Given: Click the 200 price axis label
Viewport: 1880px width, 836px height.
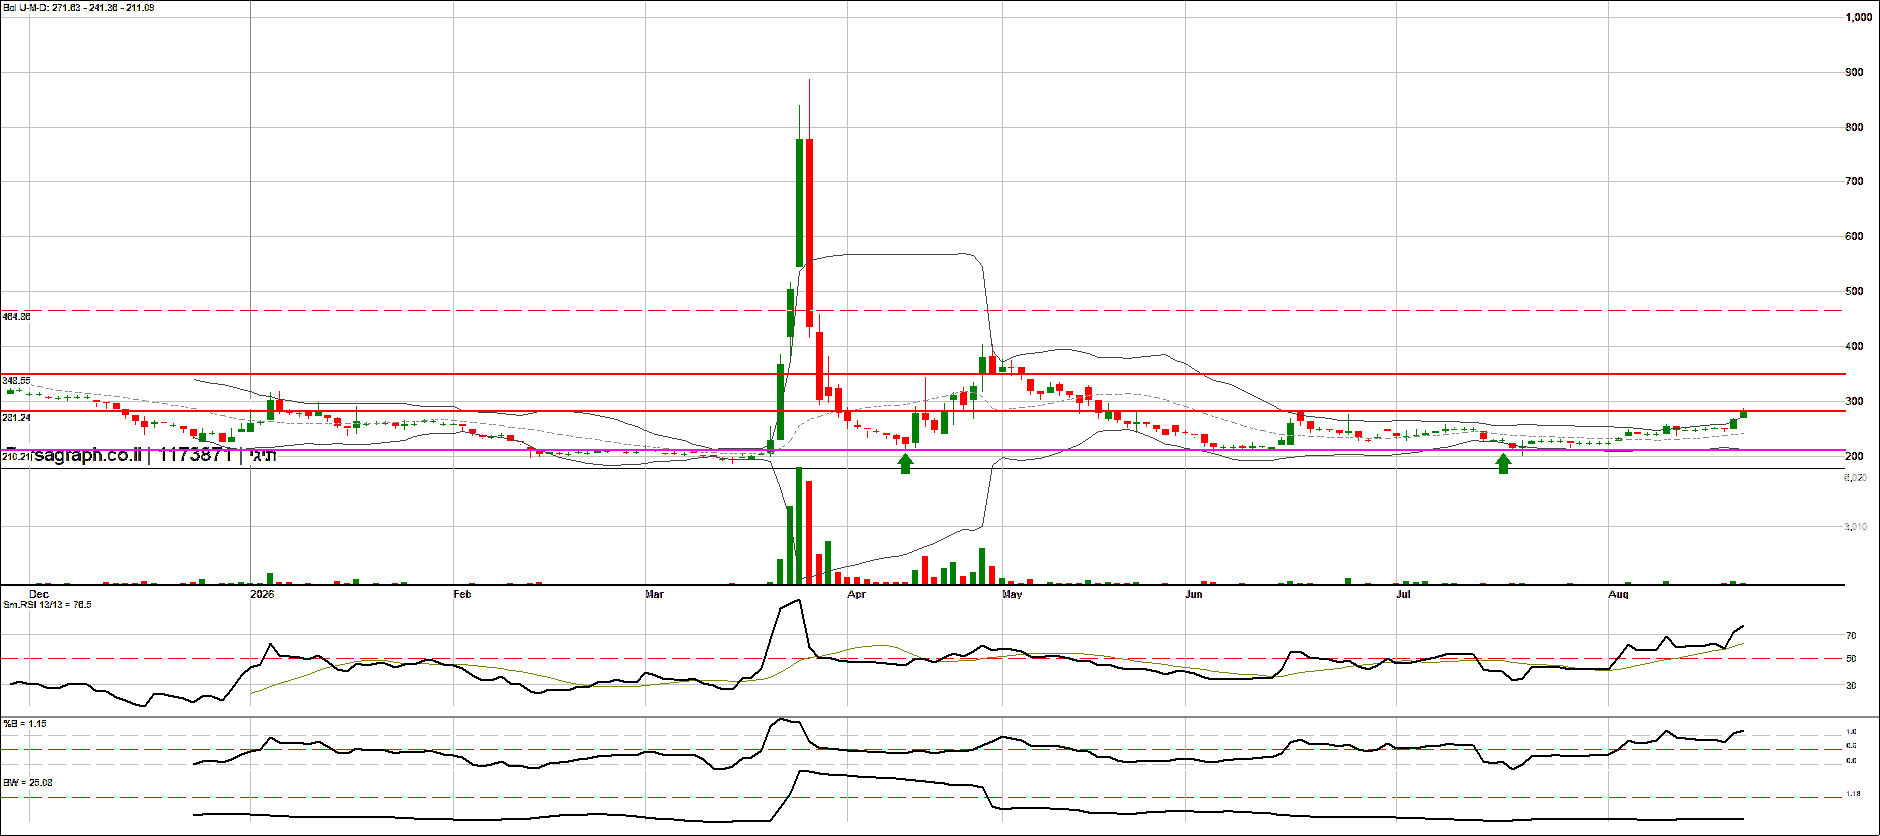Looking at the screenshot, I should (x=1855, y=456).
